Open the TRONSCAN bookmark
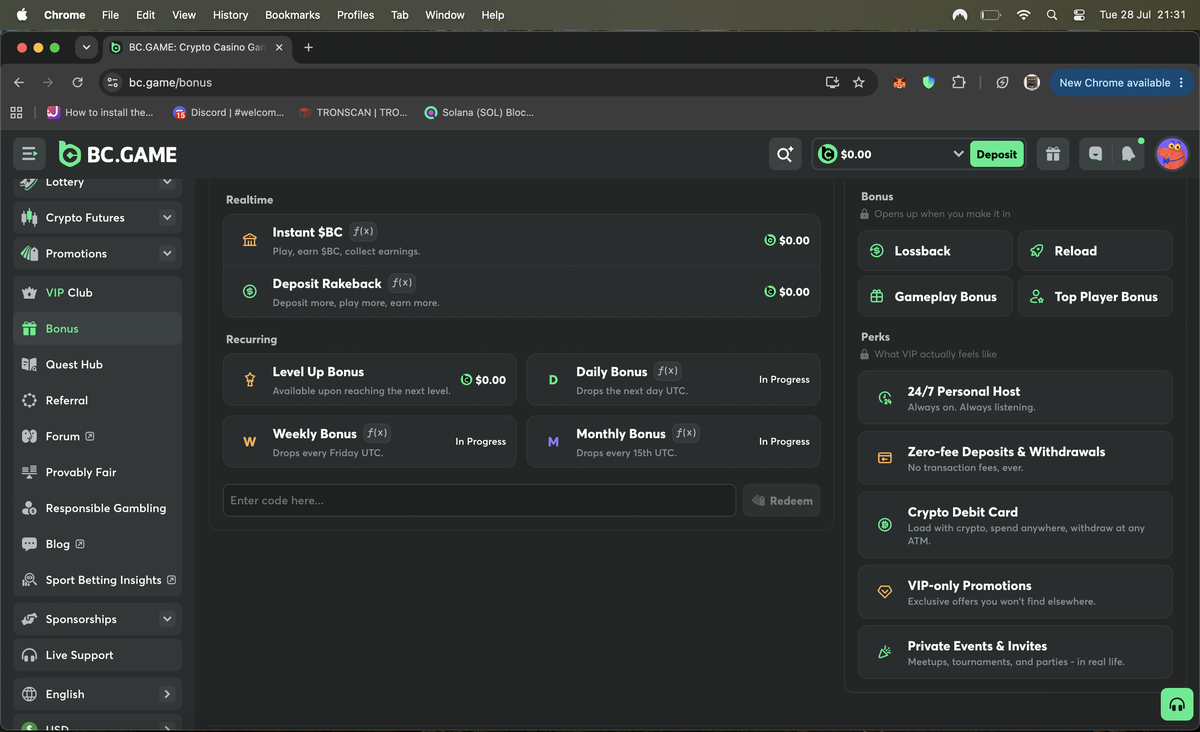Image resolution: width=1200 pixels, height=732 pixels. point(353,112)
